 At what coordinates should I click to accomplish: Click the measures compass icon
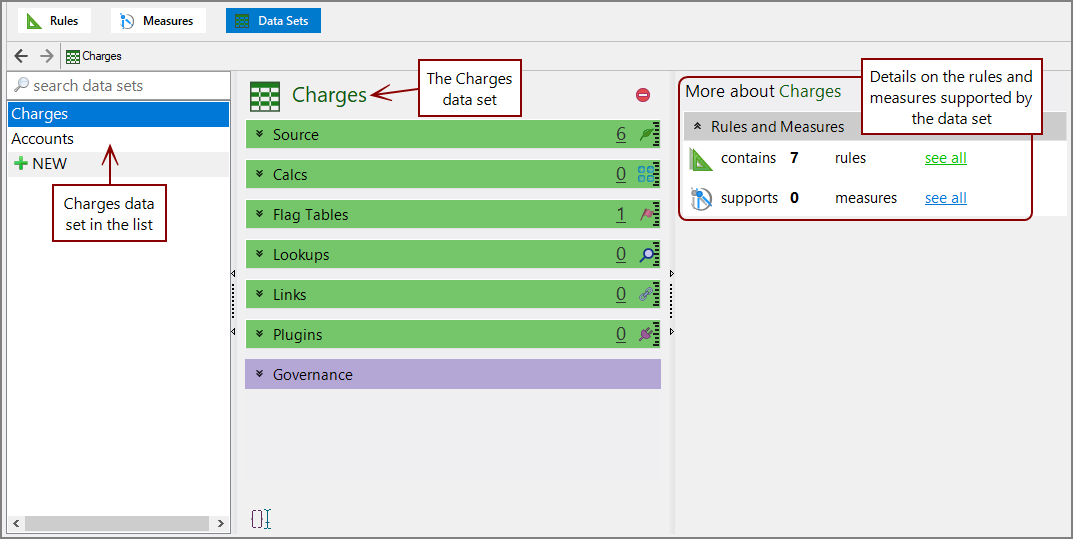(701, 198)
